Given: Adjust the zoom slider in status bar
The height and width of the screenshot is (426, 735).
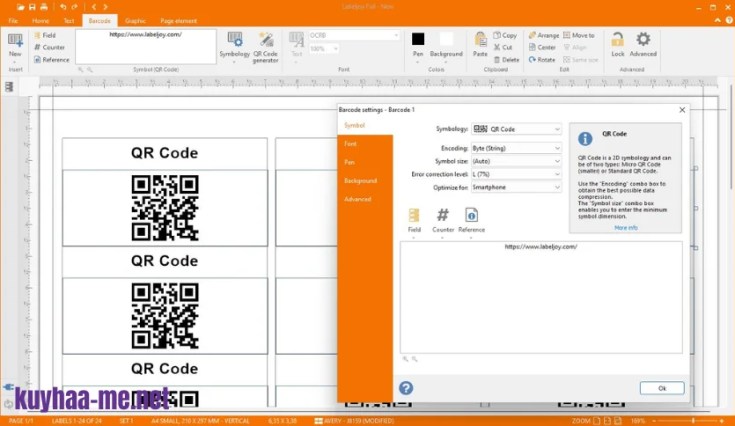Looking at the screenshot, I should click(x=692, y=421).
